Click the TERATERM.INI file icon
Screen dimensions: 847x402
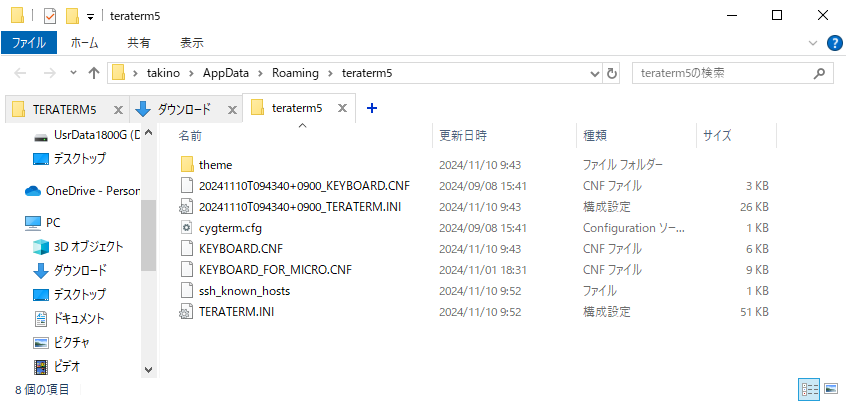tap(187, 312)
